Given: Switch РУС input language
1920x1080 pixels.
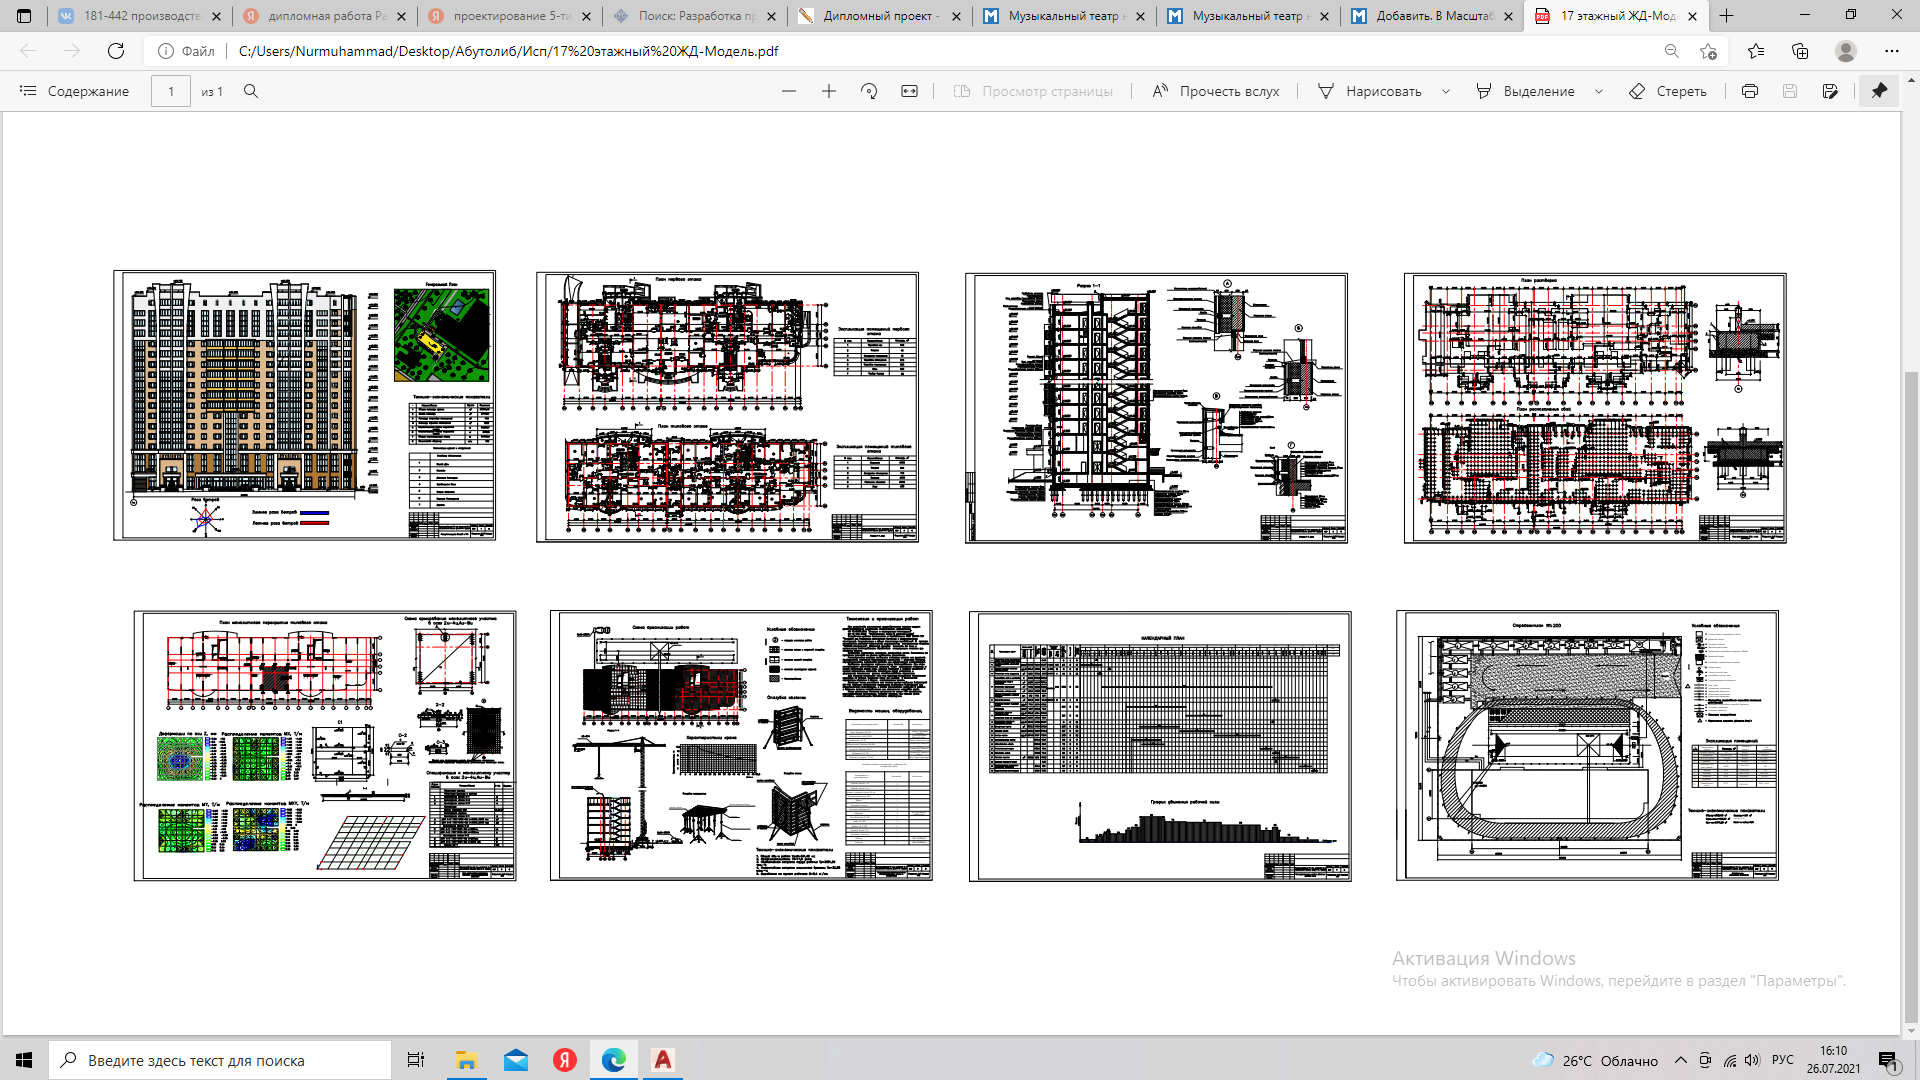Looking at the screenshot, I should click(x=1782, y=1060).
